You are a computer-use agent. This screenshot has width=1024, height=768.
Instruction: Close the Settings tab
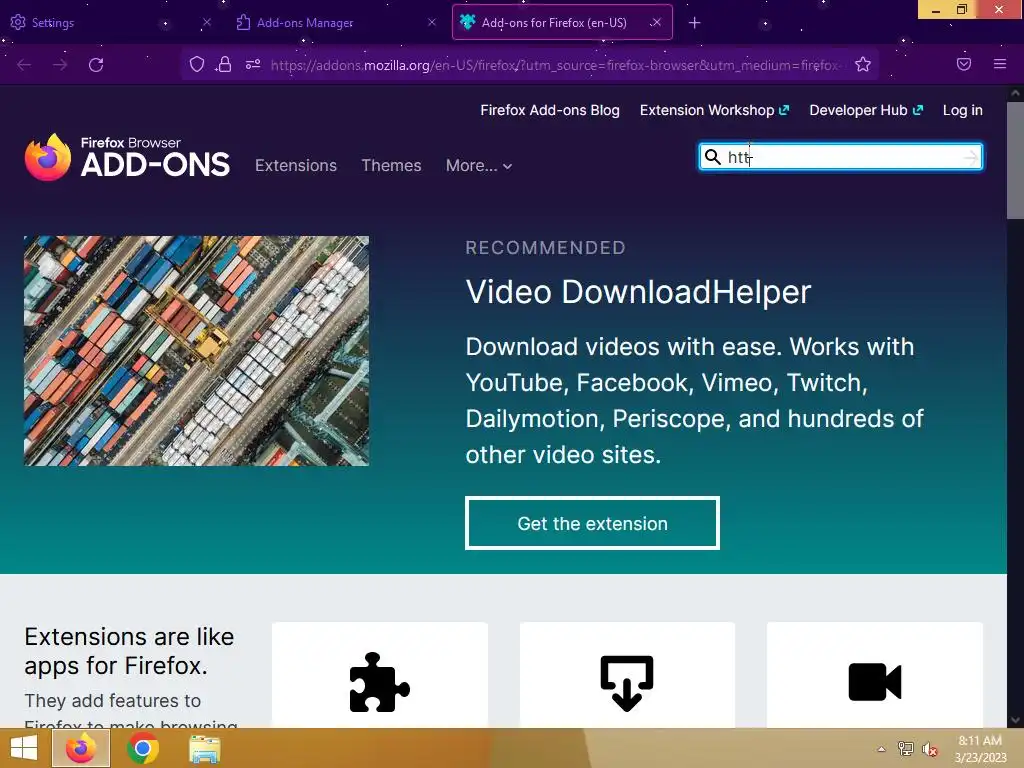206,22
